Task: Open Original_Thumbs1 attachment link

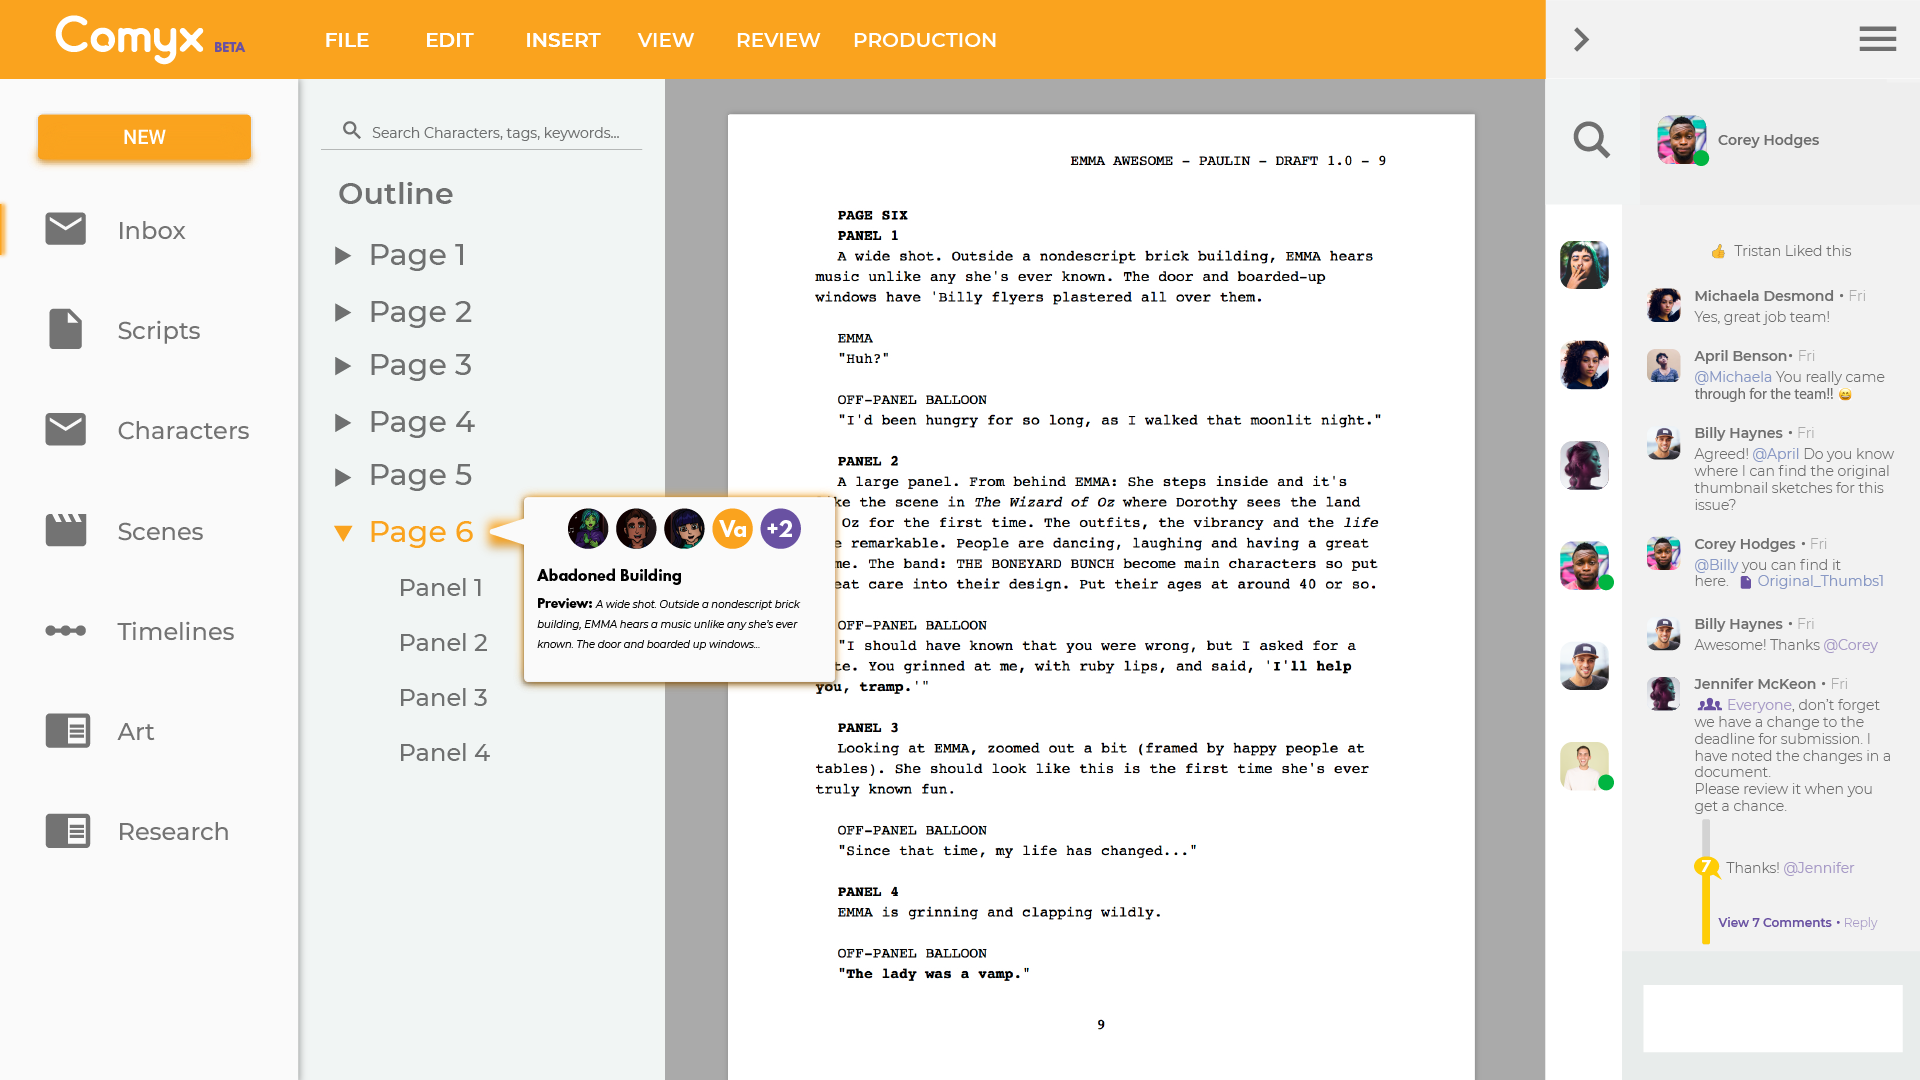Action: coord(1819,581)
